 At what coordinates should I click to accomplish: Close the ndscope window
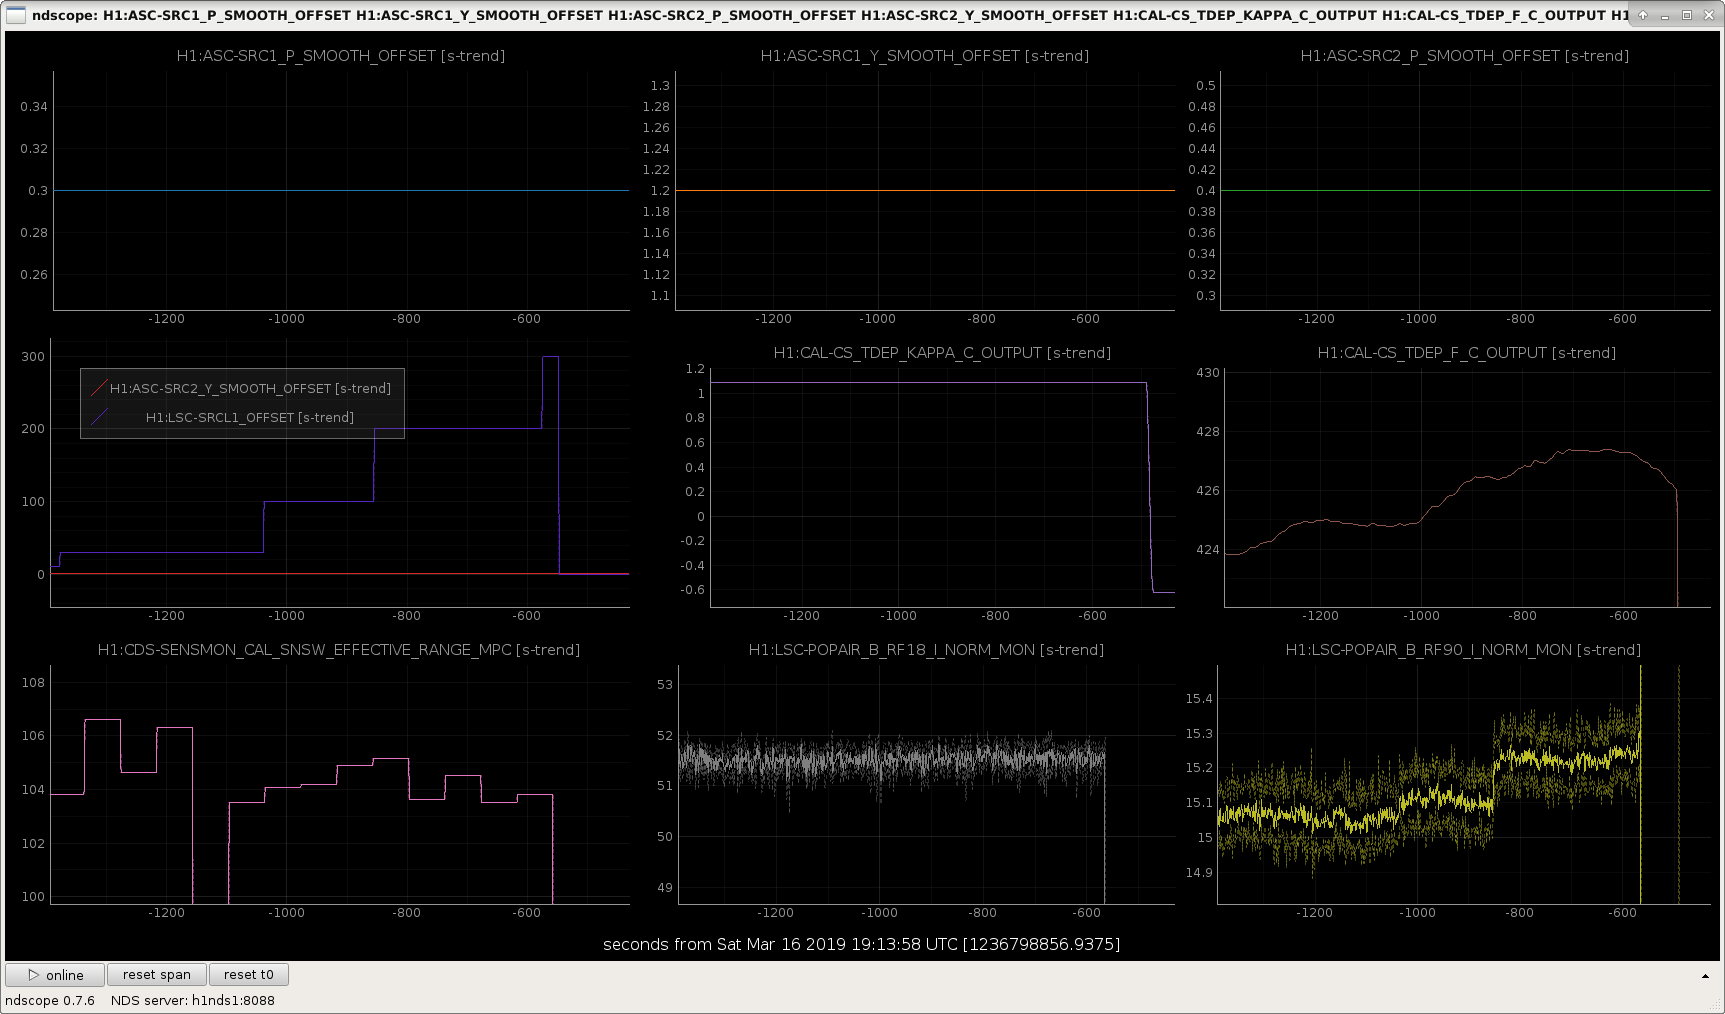point(1708,15)
